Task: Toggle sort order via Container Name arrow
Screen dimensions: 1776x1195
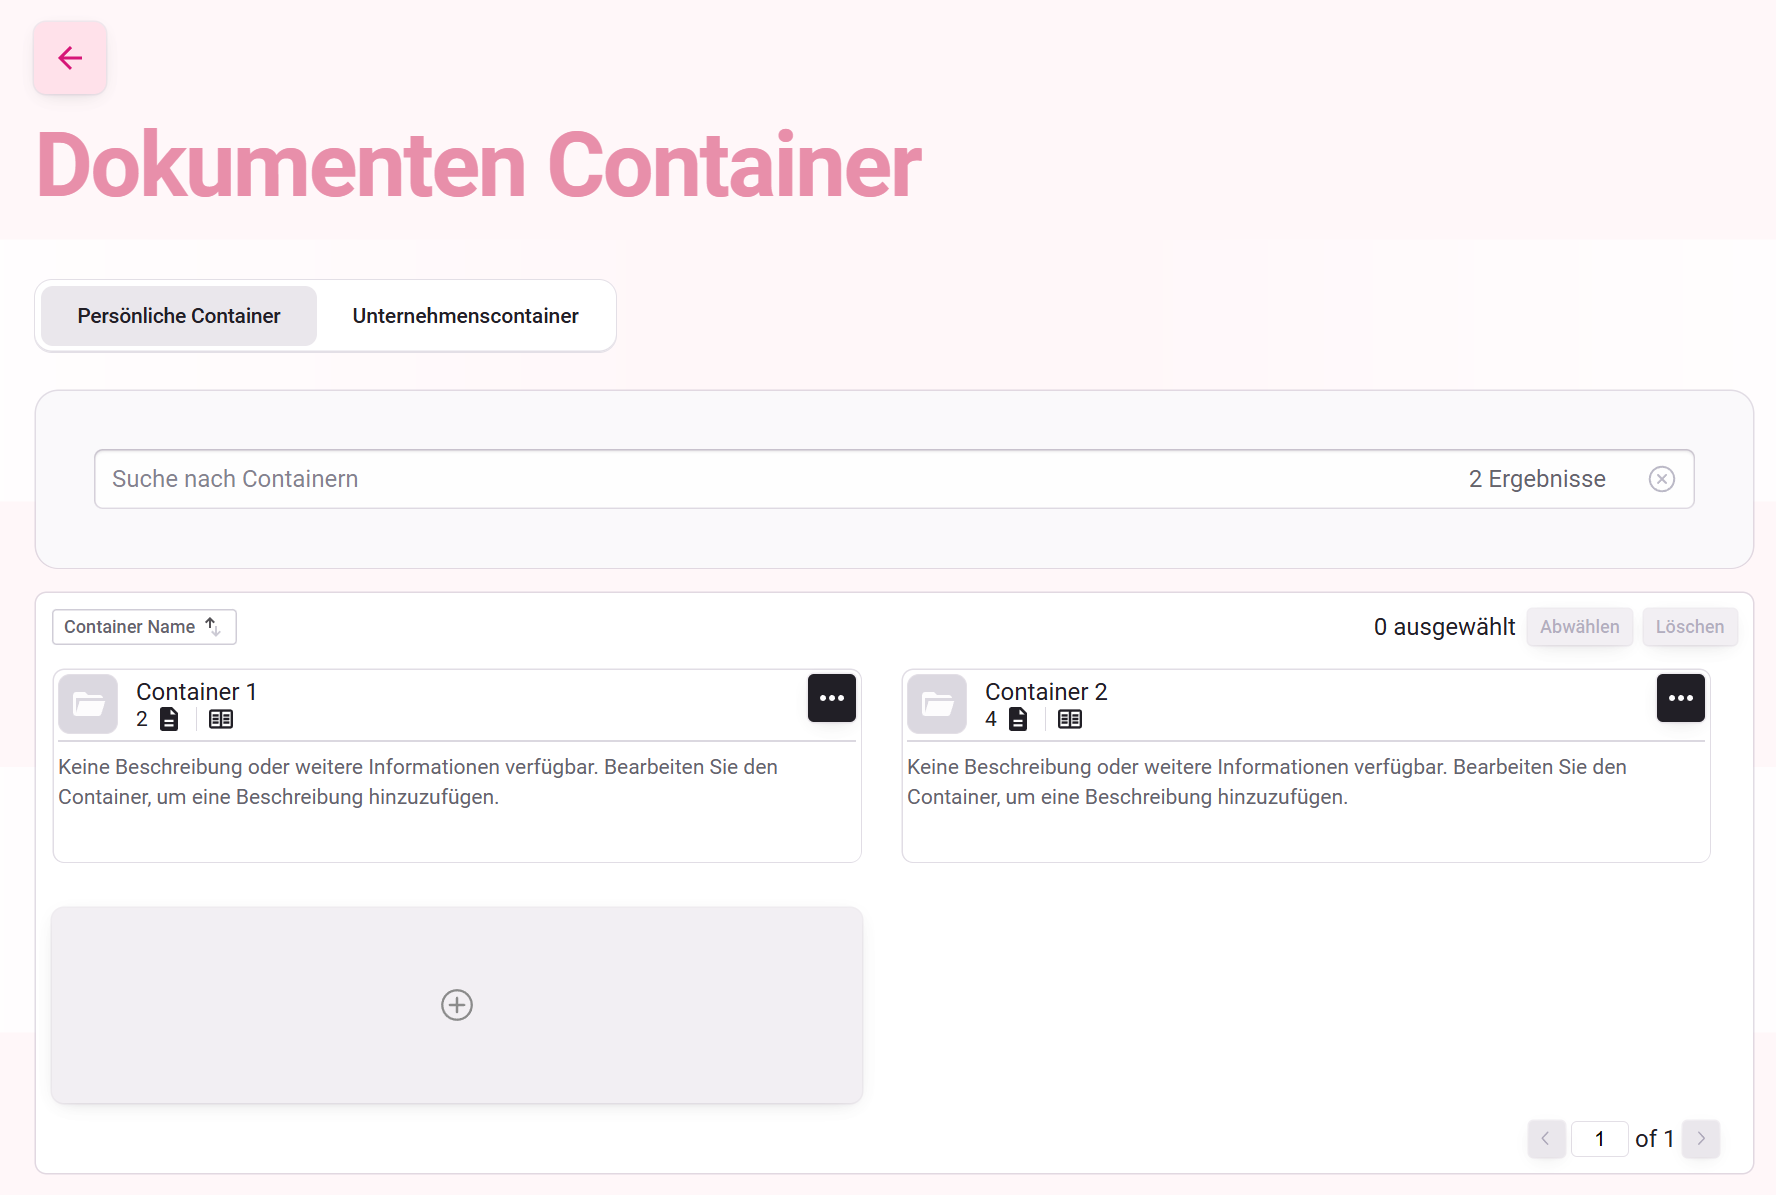Action: pyautogui.click(x=214, y=627)
